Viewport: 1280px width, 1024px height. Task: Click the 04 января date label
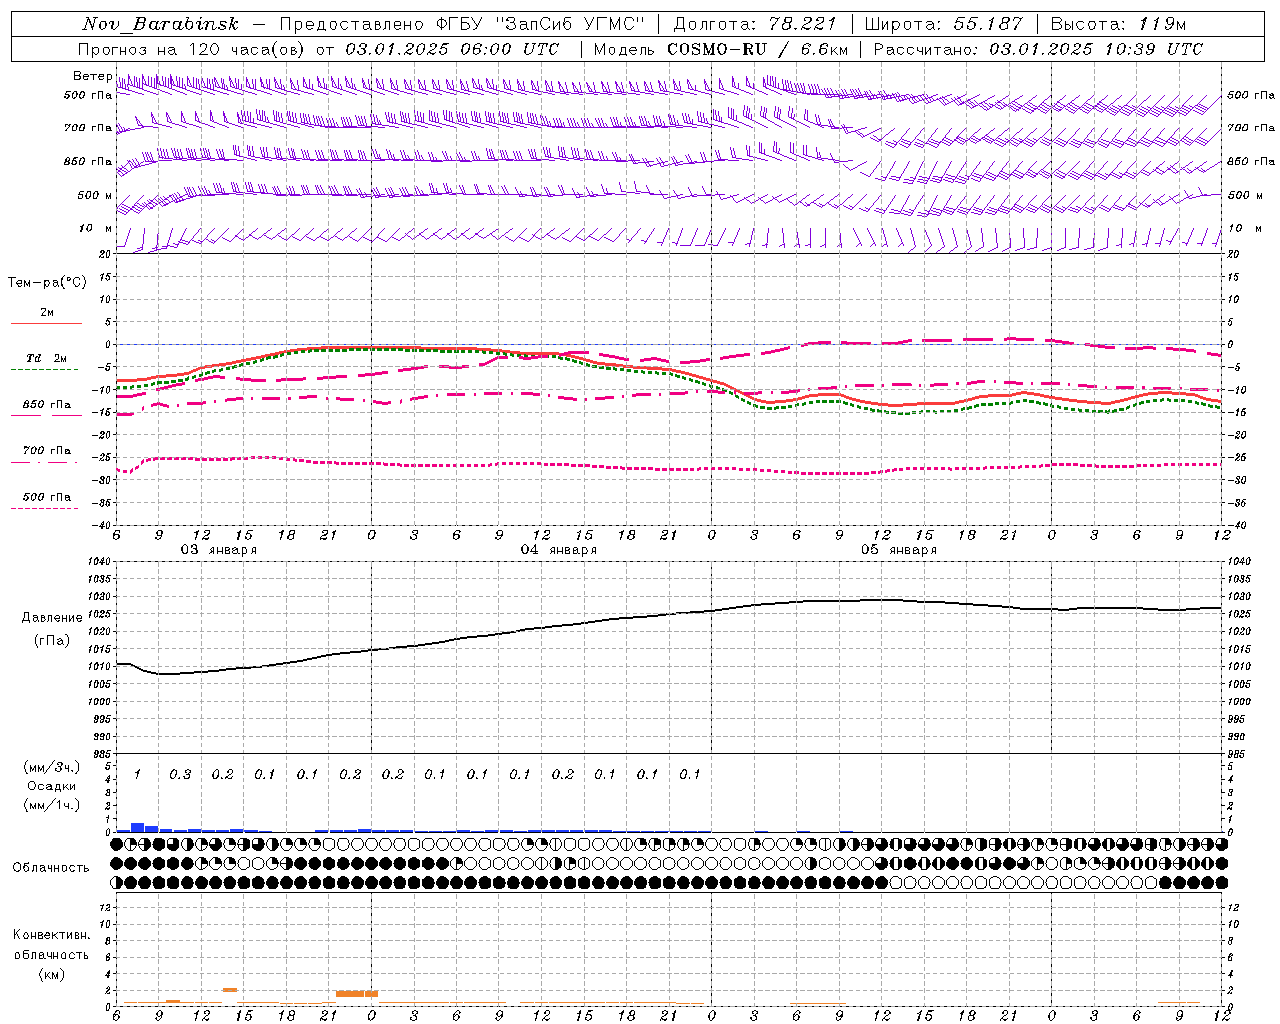coord(558,550)
